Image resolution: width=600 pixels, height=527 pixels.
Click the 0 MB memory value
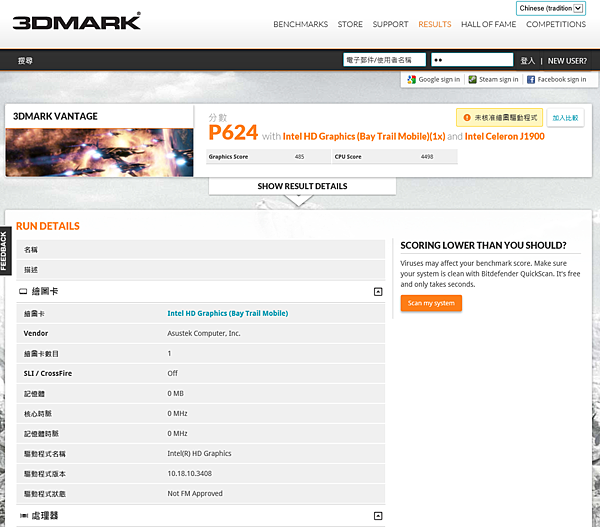[x=176, y=393]
